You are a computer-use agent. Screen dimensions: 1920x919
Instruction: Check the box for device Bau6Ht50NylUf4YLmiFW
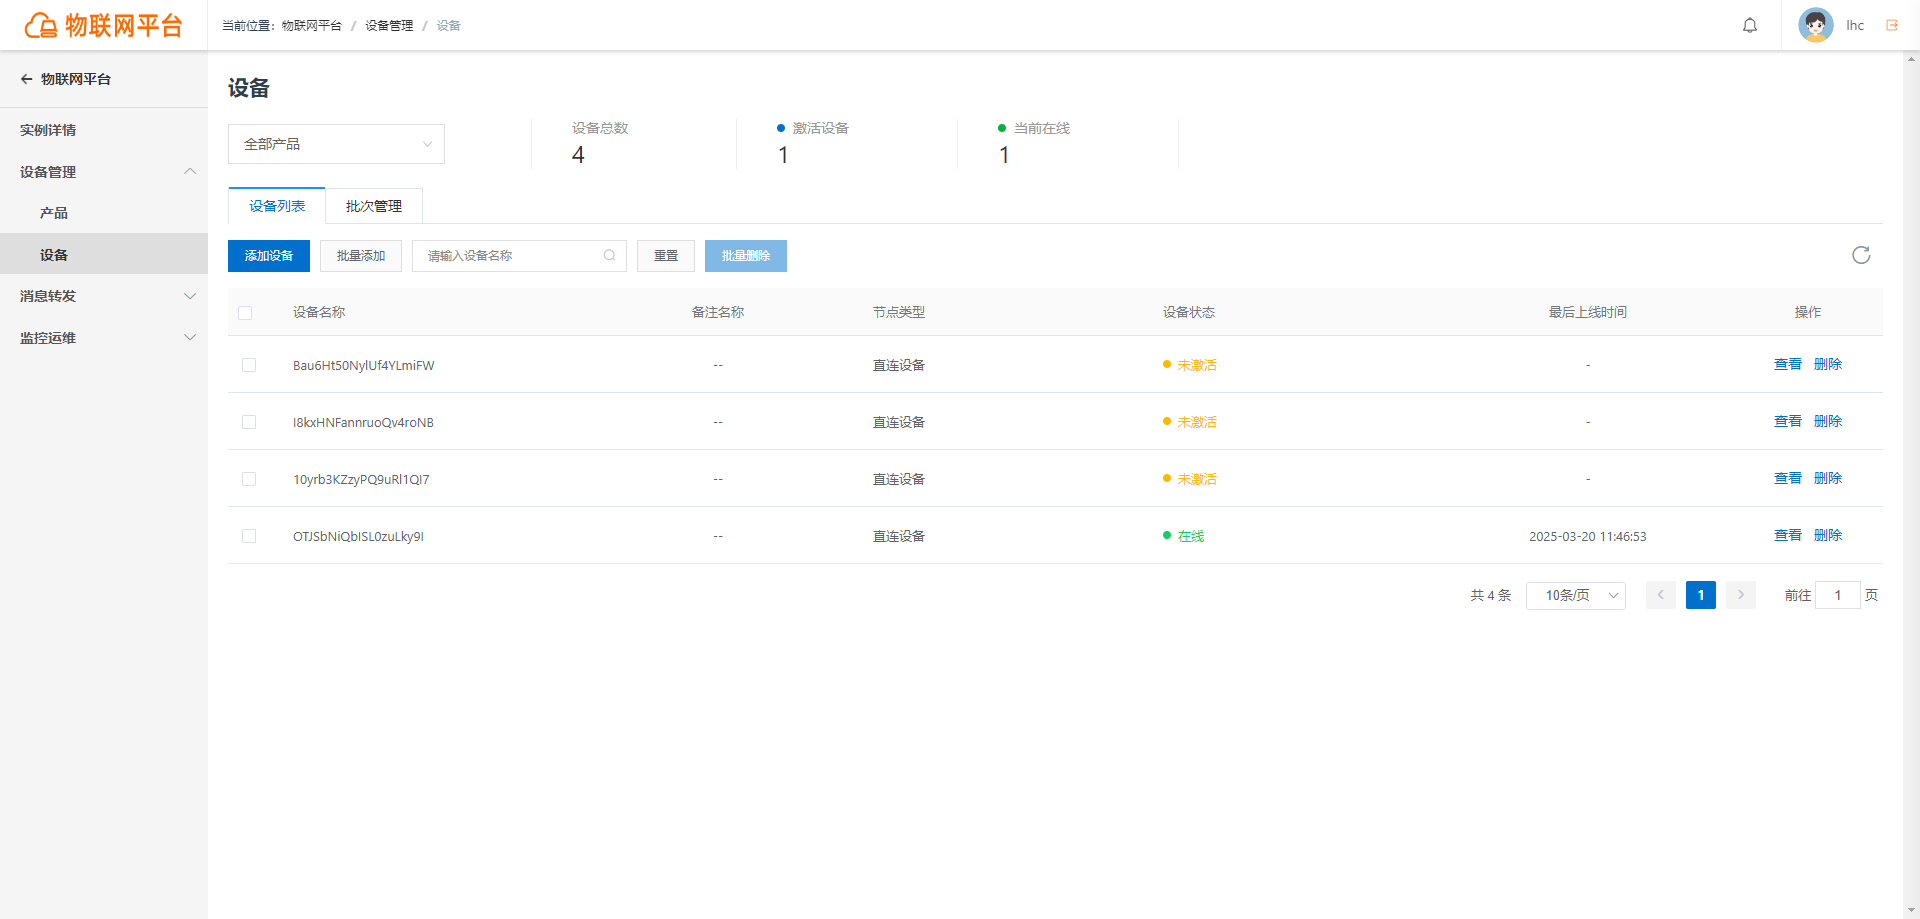249,365
